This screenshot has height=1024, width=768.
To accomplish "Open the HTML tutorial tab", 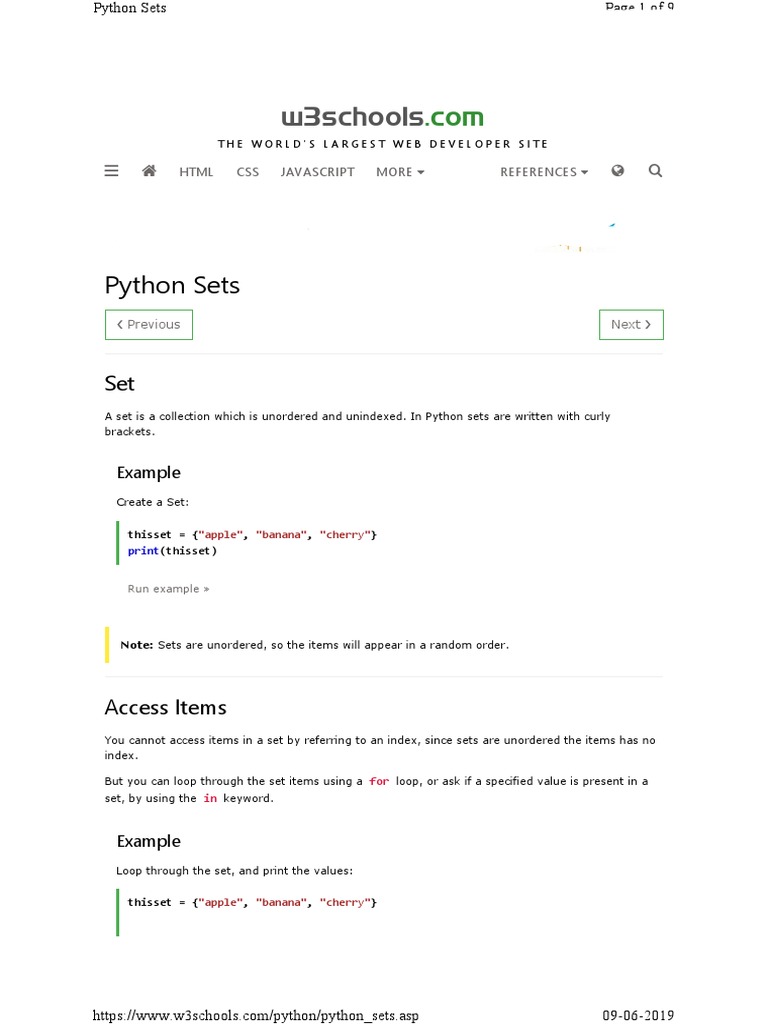I will click(196, 172).
